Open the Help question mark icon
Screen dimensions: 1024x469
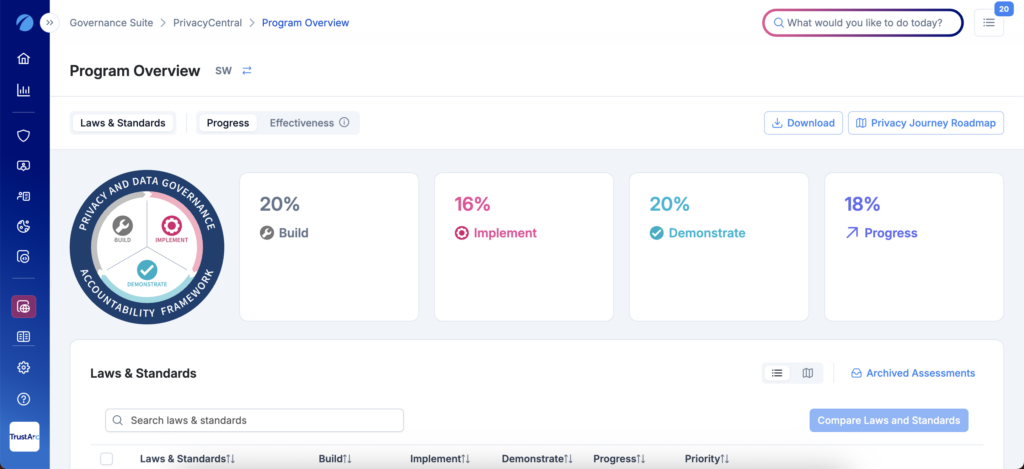click(24, 399)
